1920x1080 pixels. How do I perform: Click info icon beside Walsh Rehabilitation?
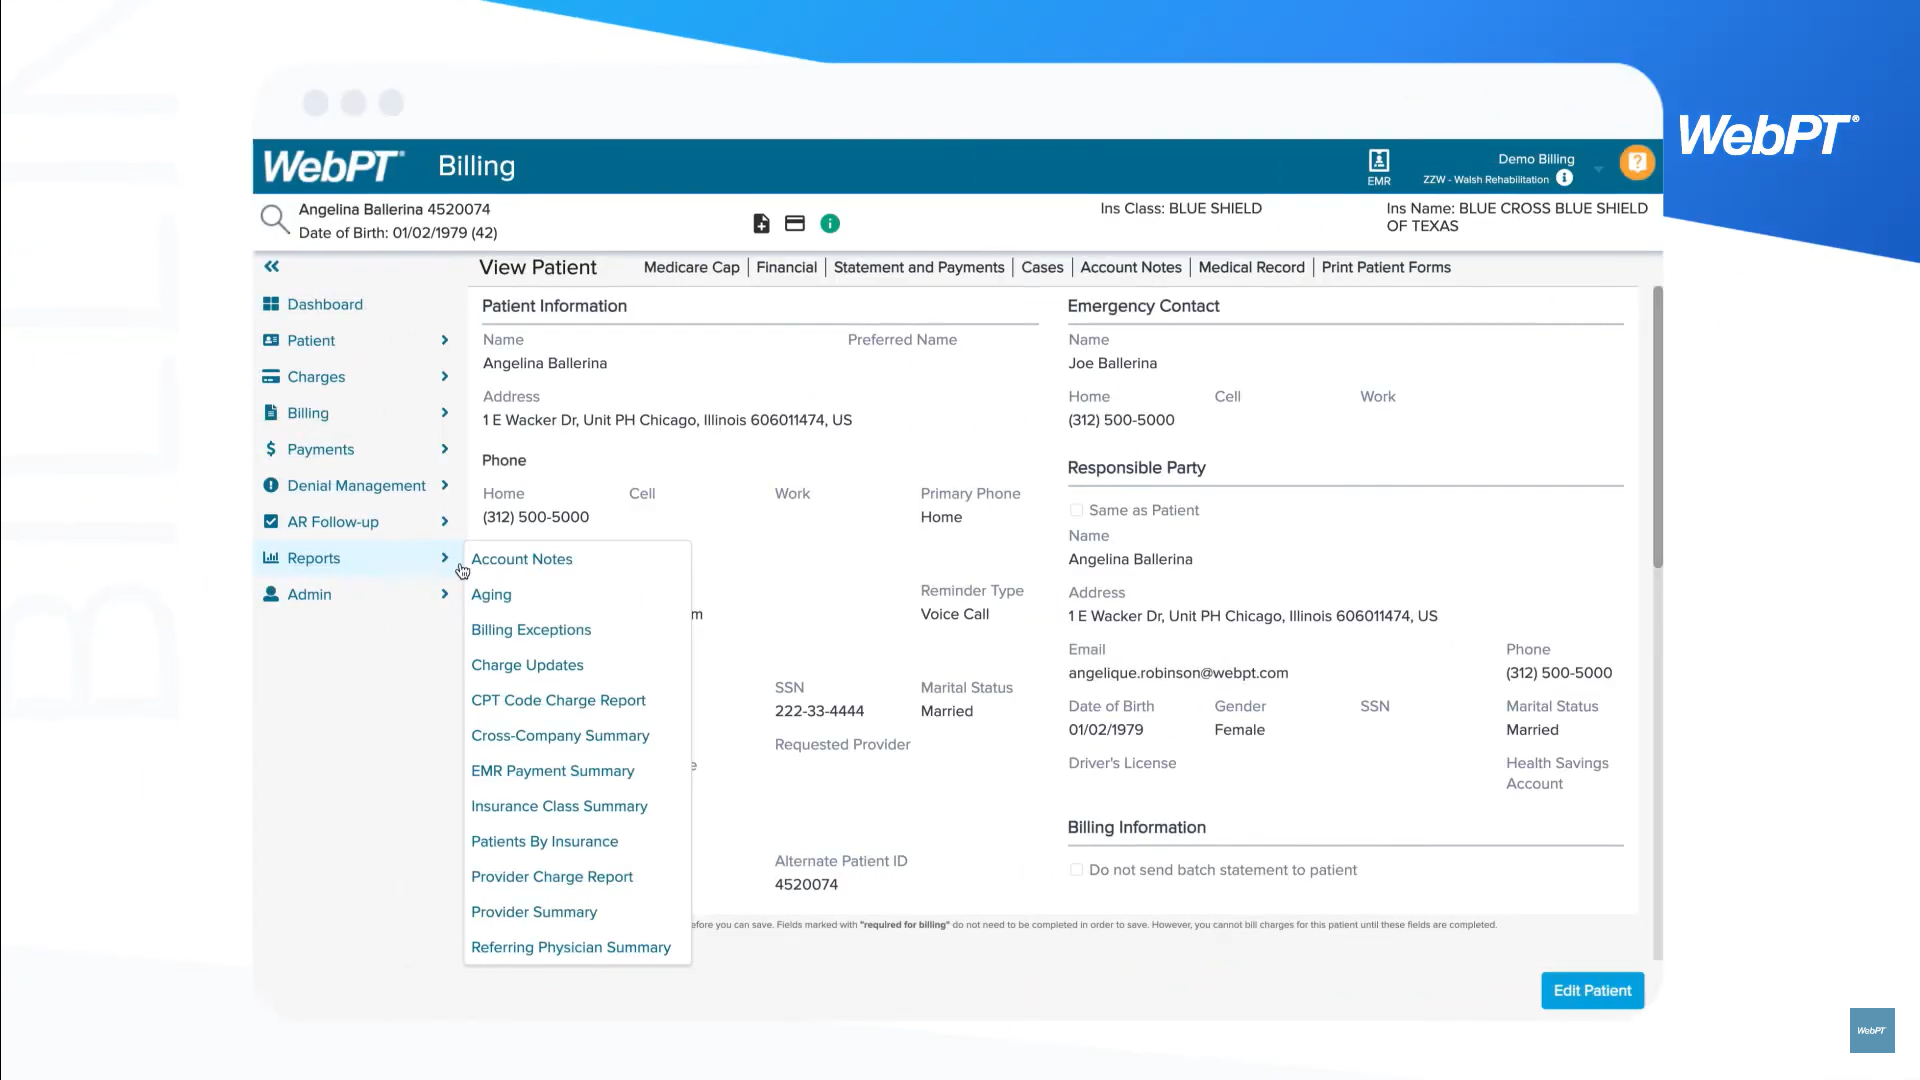click(x=1565, y=178)
